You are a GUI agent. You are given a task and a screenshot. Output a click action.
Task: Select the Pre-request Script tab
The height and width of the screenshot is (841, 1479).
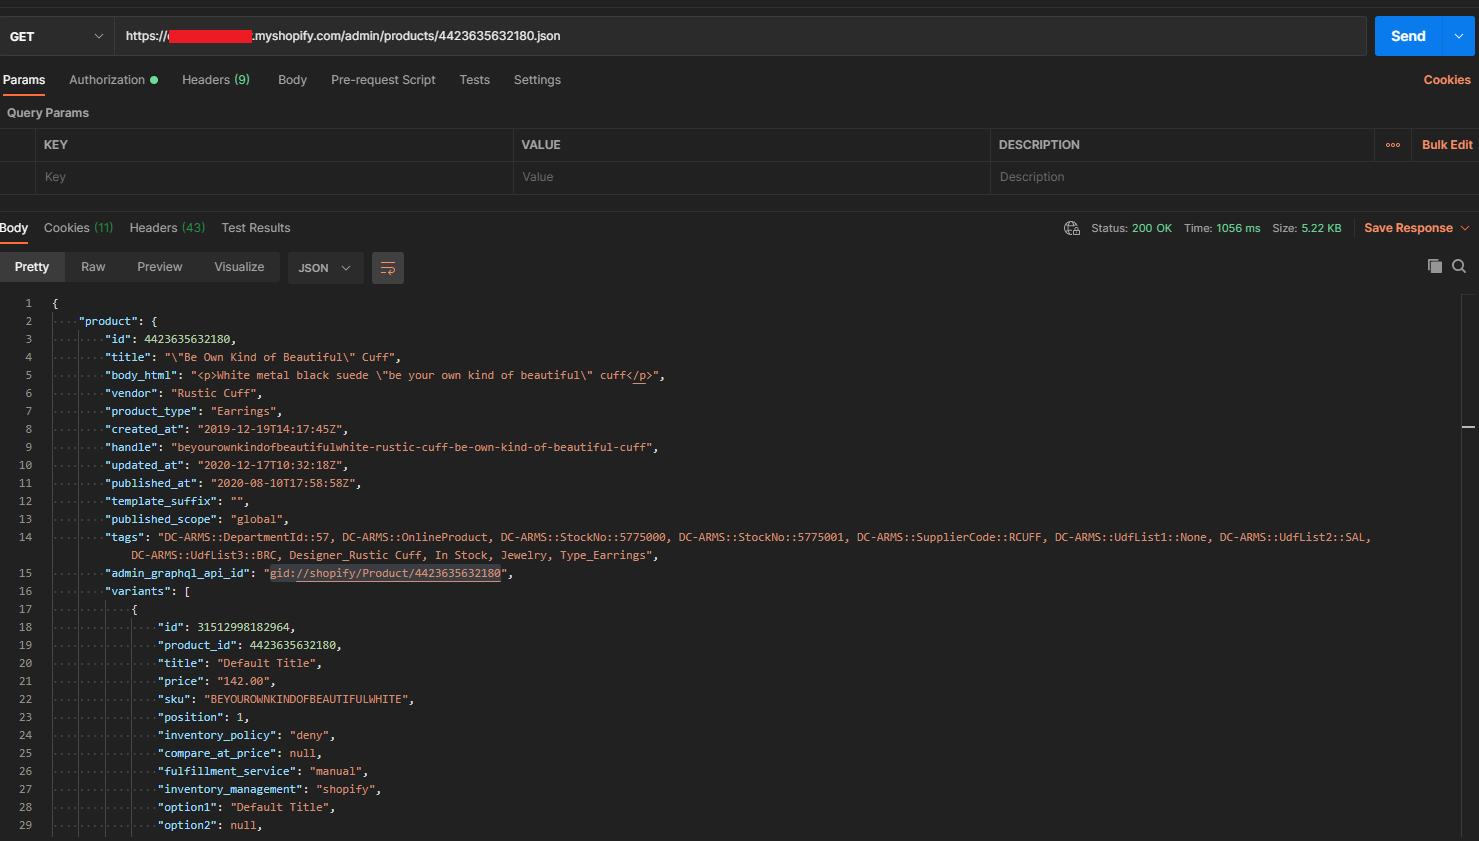tap(383, 80)
